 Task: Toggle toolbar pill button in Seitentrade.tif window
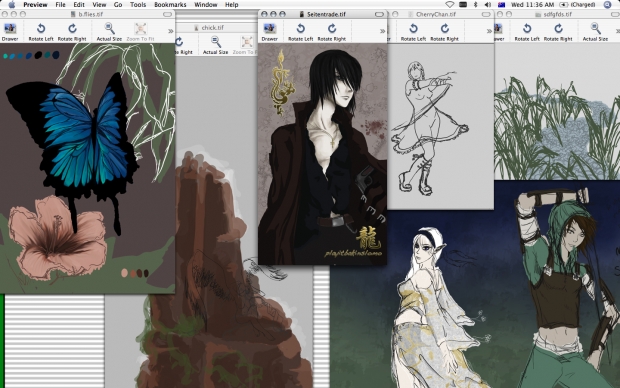[379, 14]
